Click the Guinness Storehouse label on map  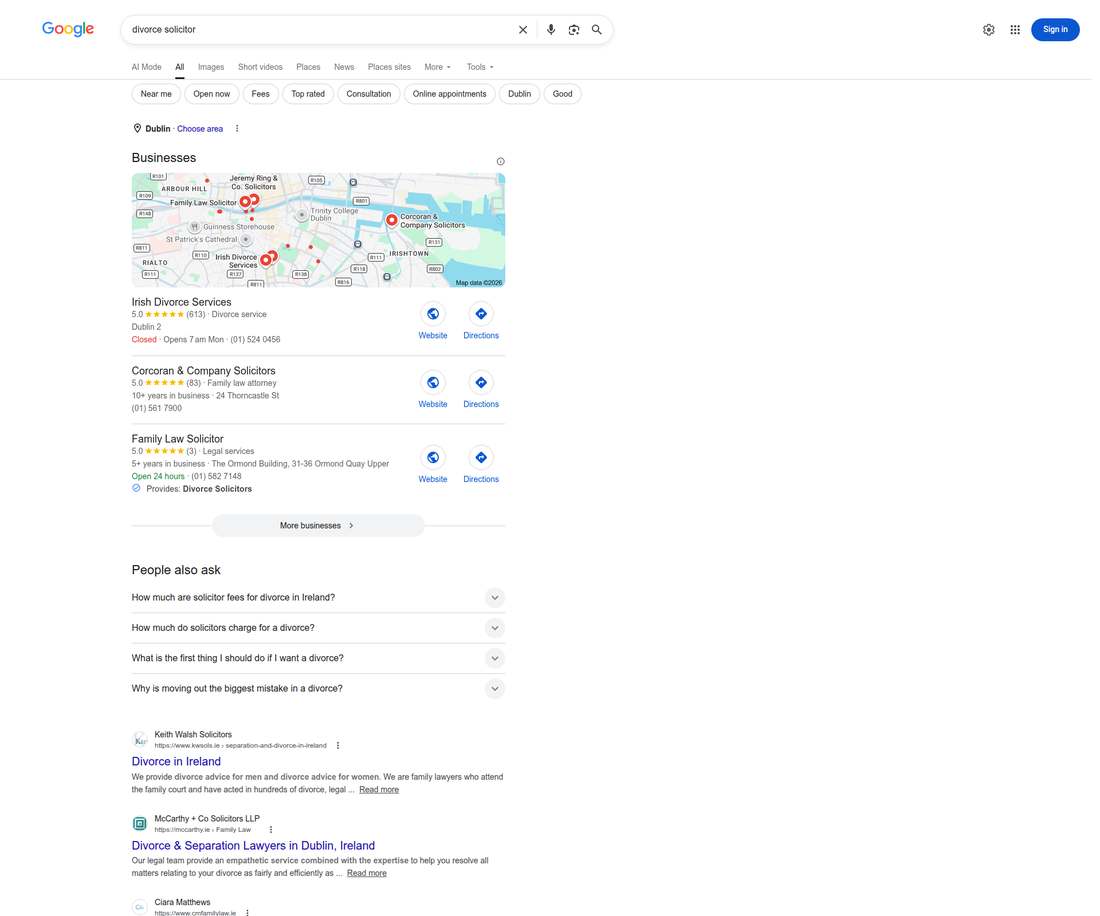pos(239,227)
